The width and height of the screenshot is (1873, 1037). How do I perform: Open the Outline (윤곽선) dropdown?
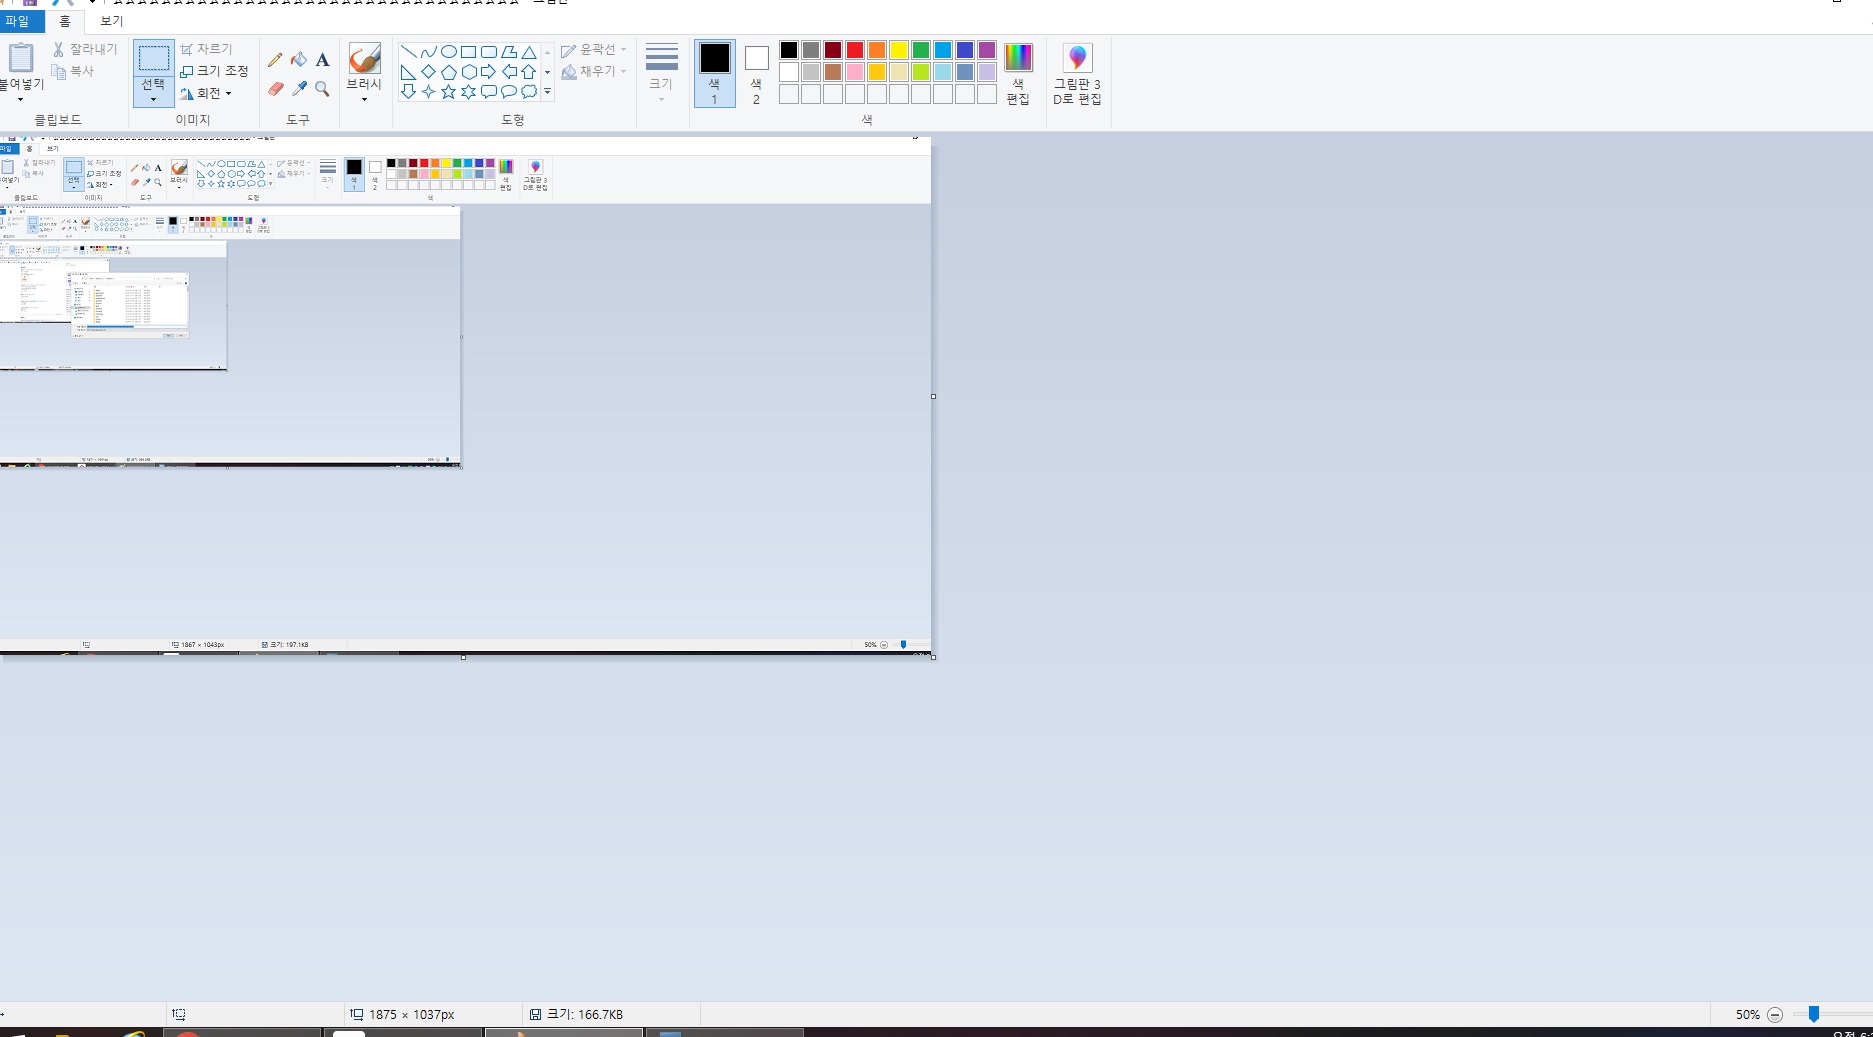click(x=593, y=50)
